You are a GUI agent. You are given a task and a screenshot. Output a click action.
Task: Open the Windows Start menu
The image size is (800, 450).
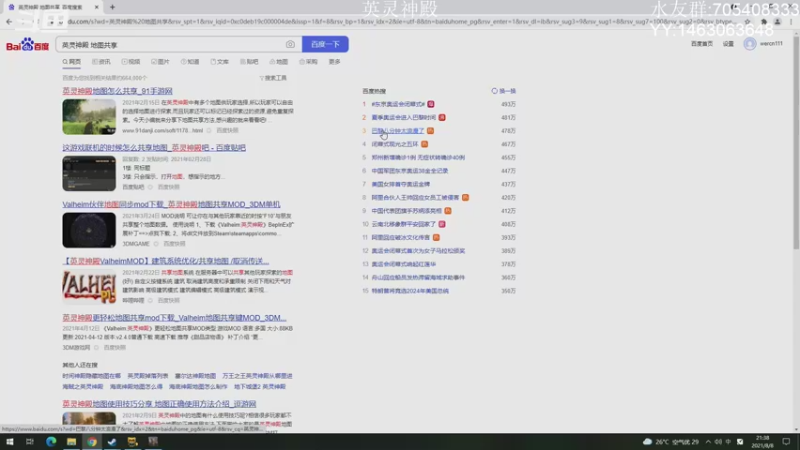(x=10, y=442)
